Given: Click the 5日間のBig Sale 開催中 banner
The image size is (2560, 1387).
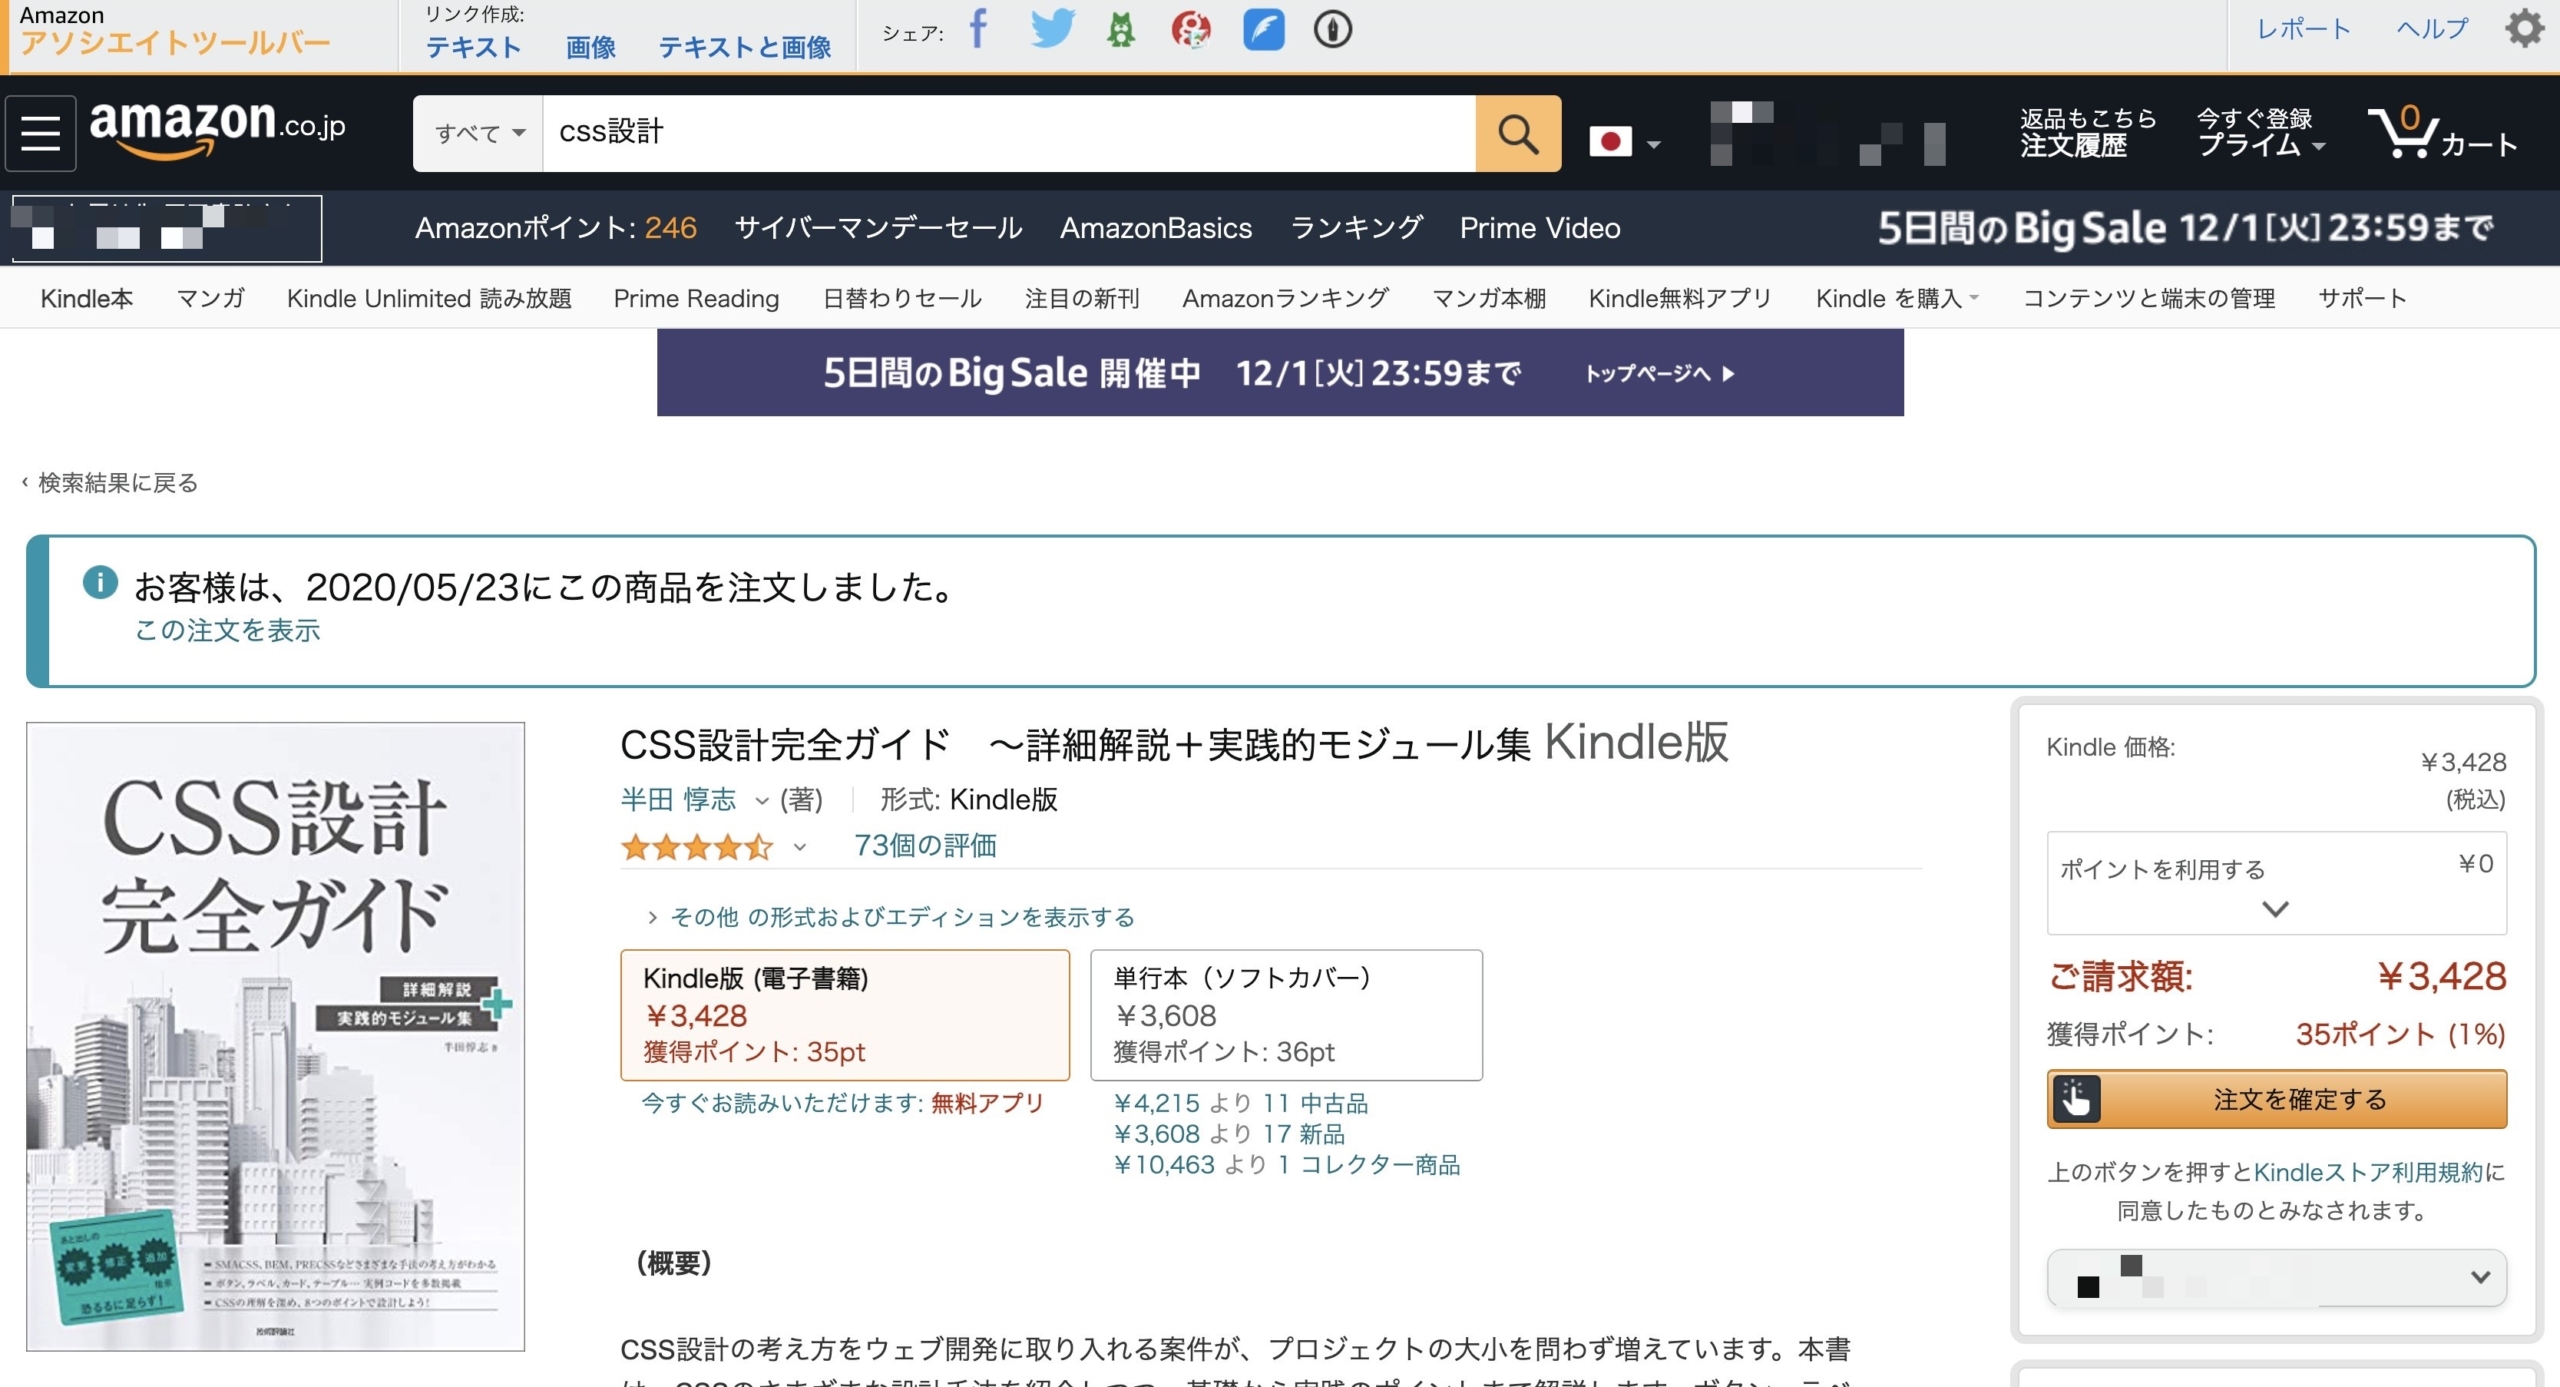Looking at the screenshot, I should [x=1280, y=373].
